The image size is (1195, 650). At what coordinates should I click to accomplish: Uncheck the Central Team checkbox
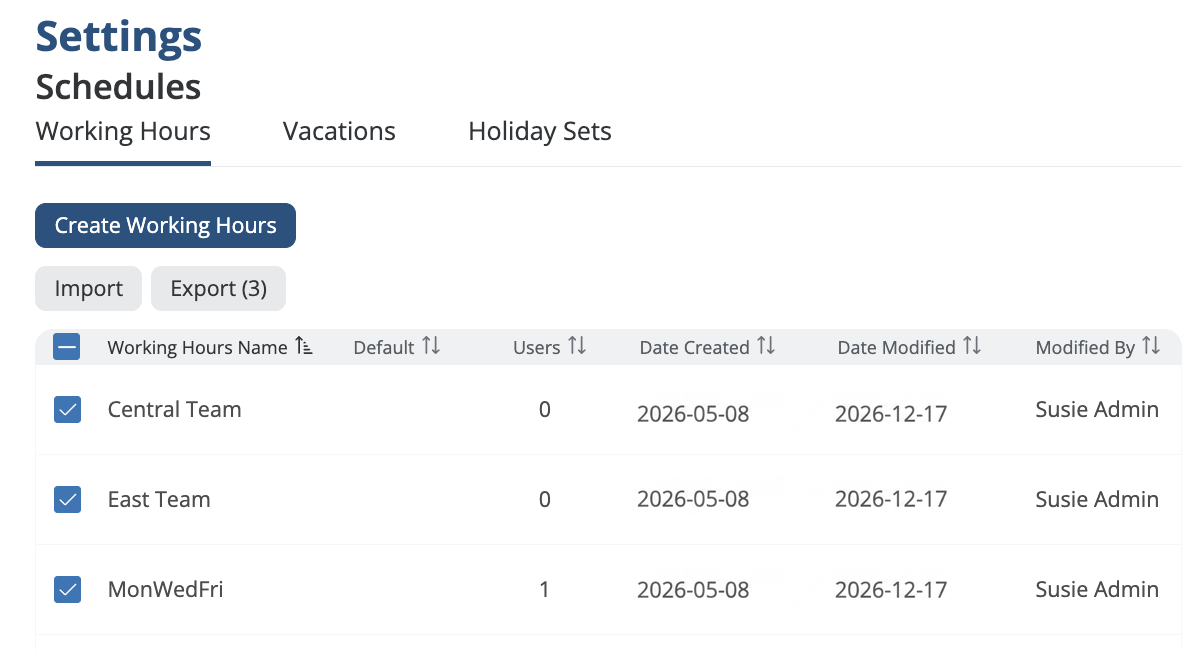click(x=67, y=409)
